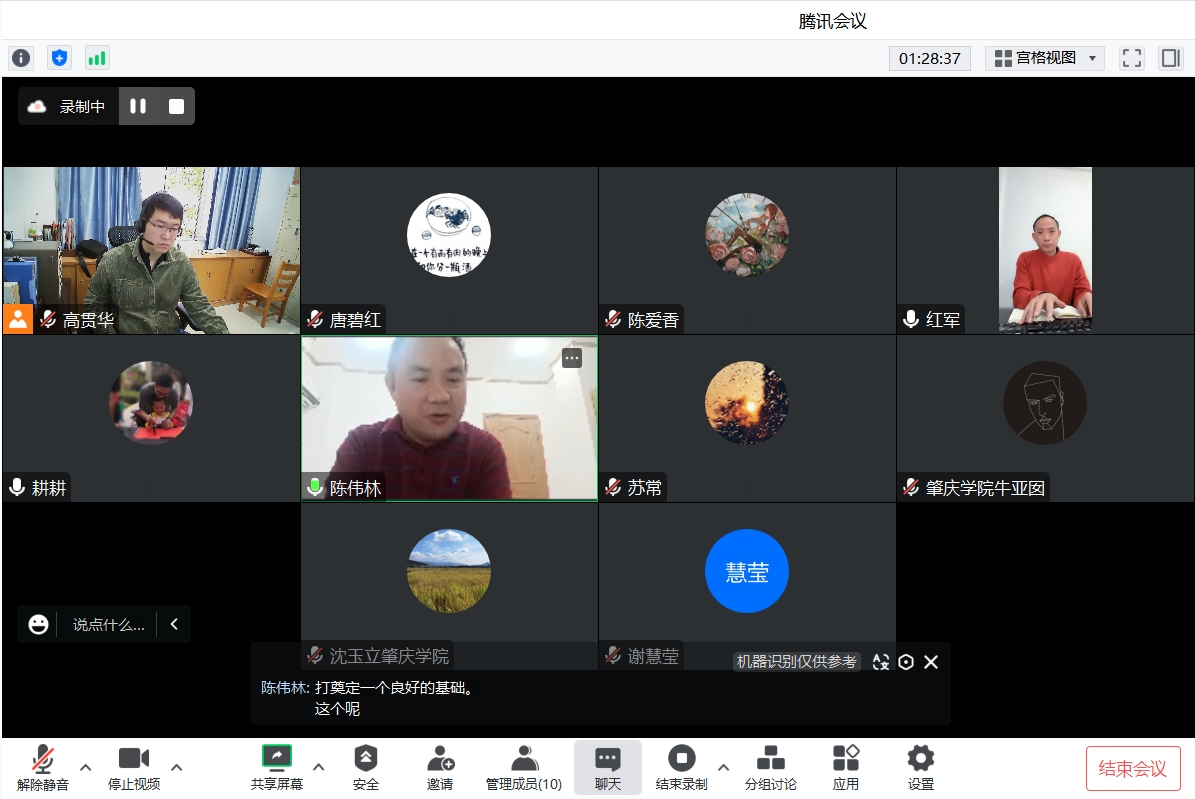Click the red 结束会议 button
The image size is (1195, 799).
(x=1132, y=768)
